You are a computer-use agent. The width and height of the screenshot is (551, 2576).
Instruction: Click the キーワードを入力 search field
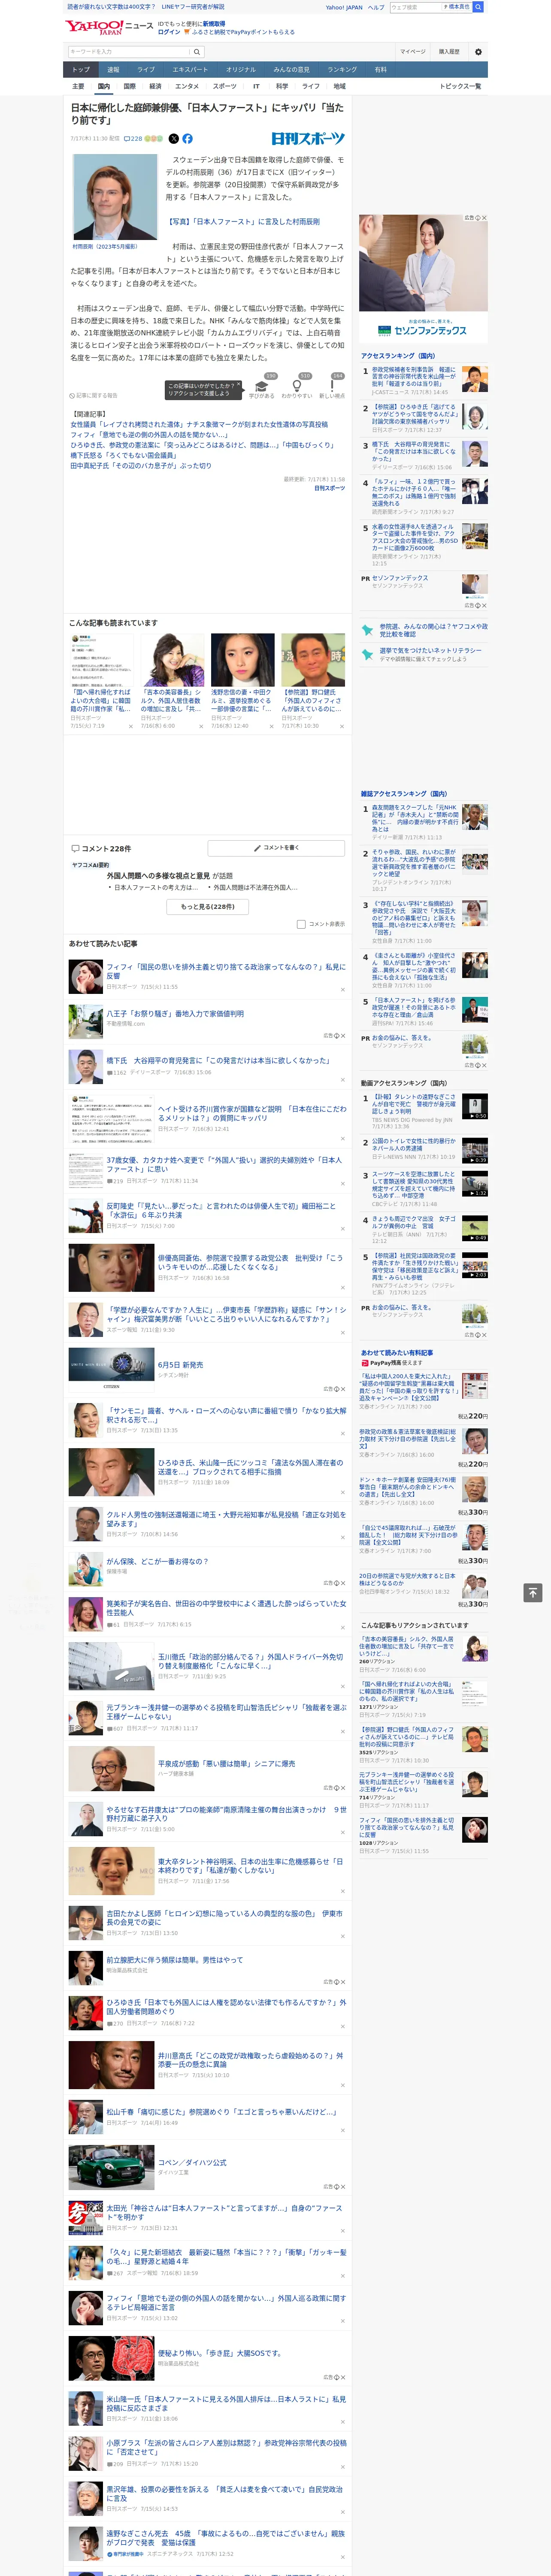(x=129, y=52)
